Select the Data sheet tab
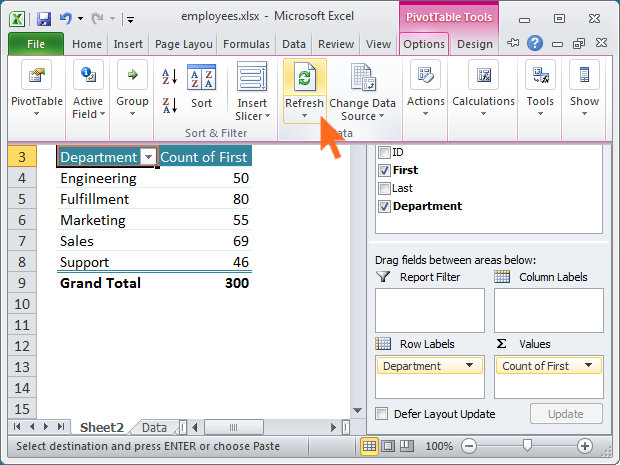 (x=154, y=427)
